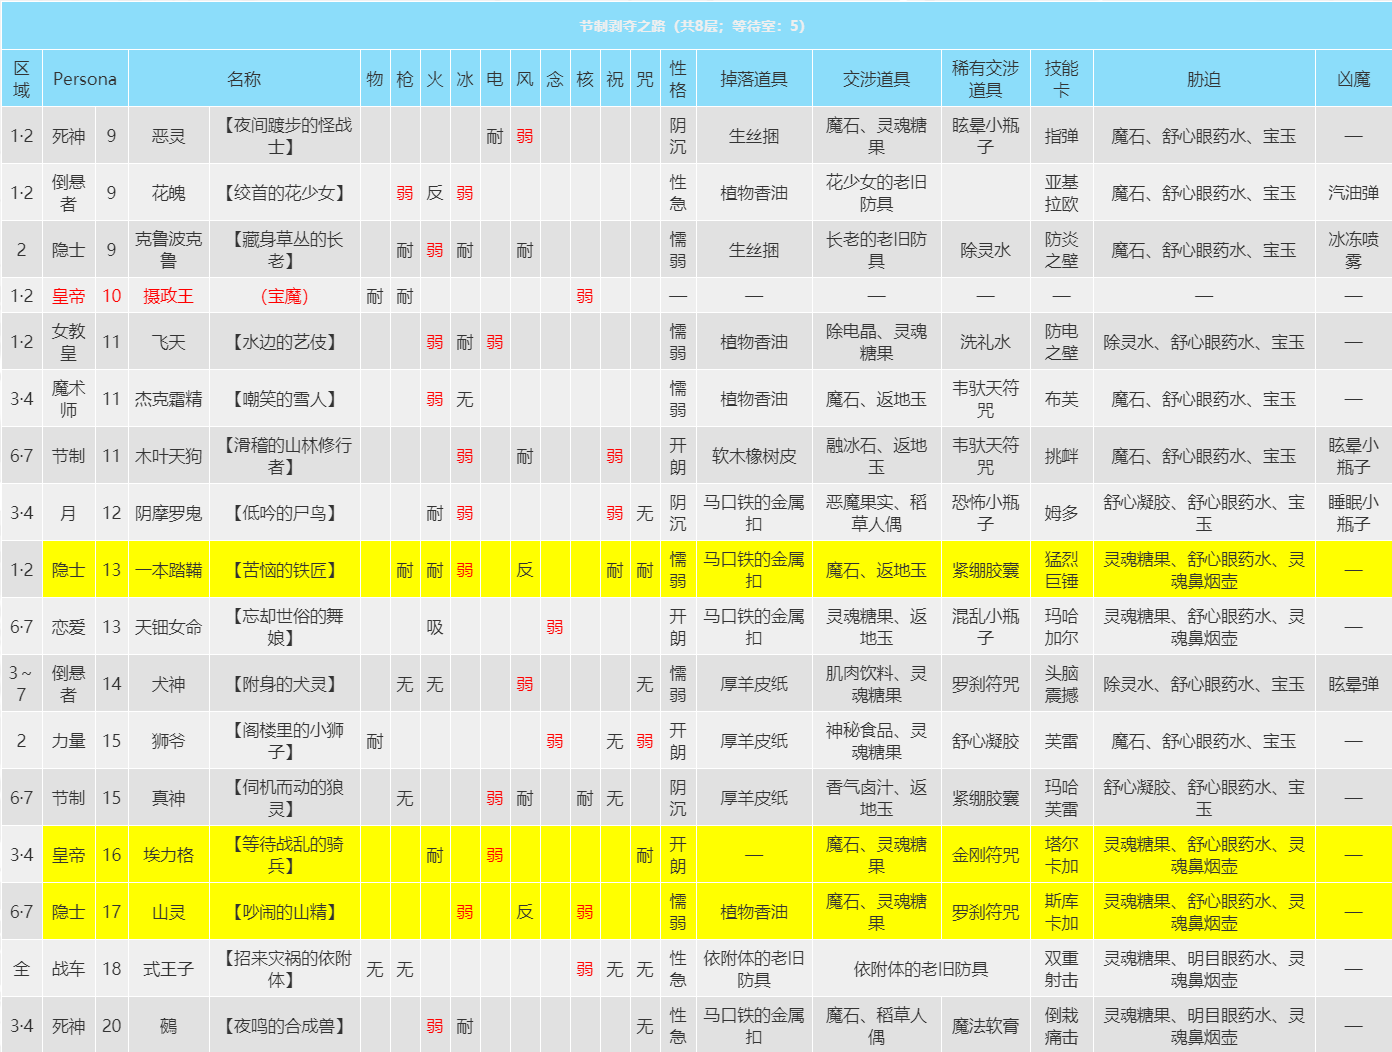The height and width of the screenshot is (1052, 1392).
Task: Click 头脑震撼 skill card cell
Action: coord(1062,684)
